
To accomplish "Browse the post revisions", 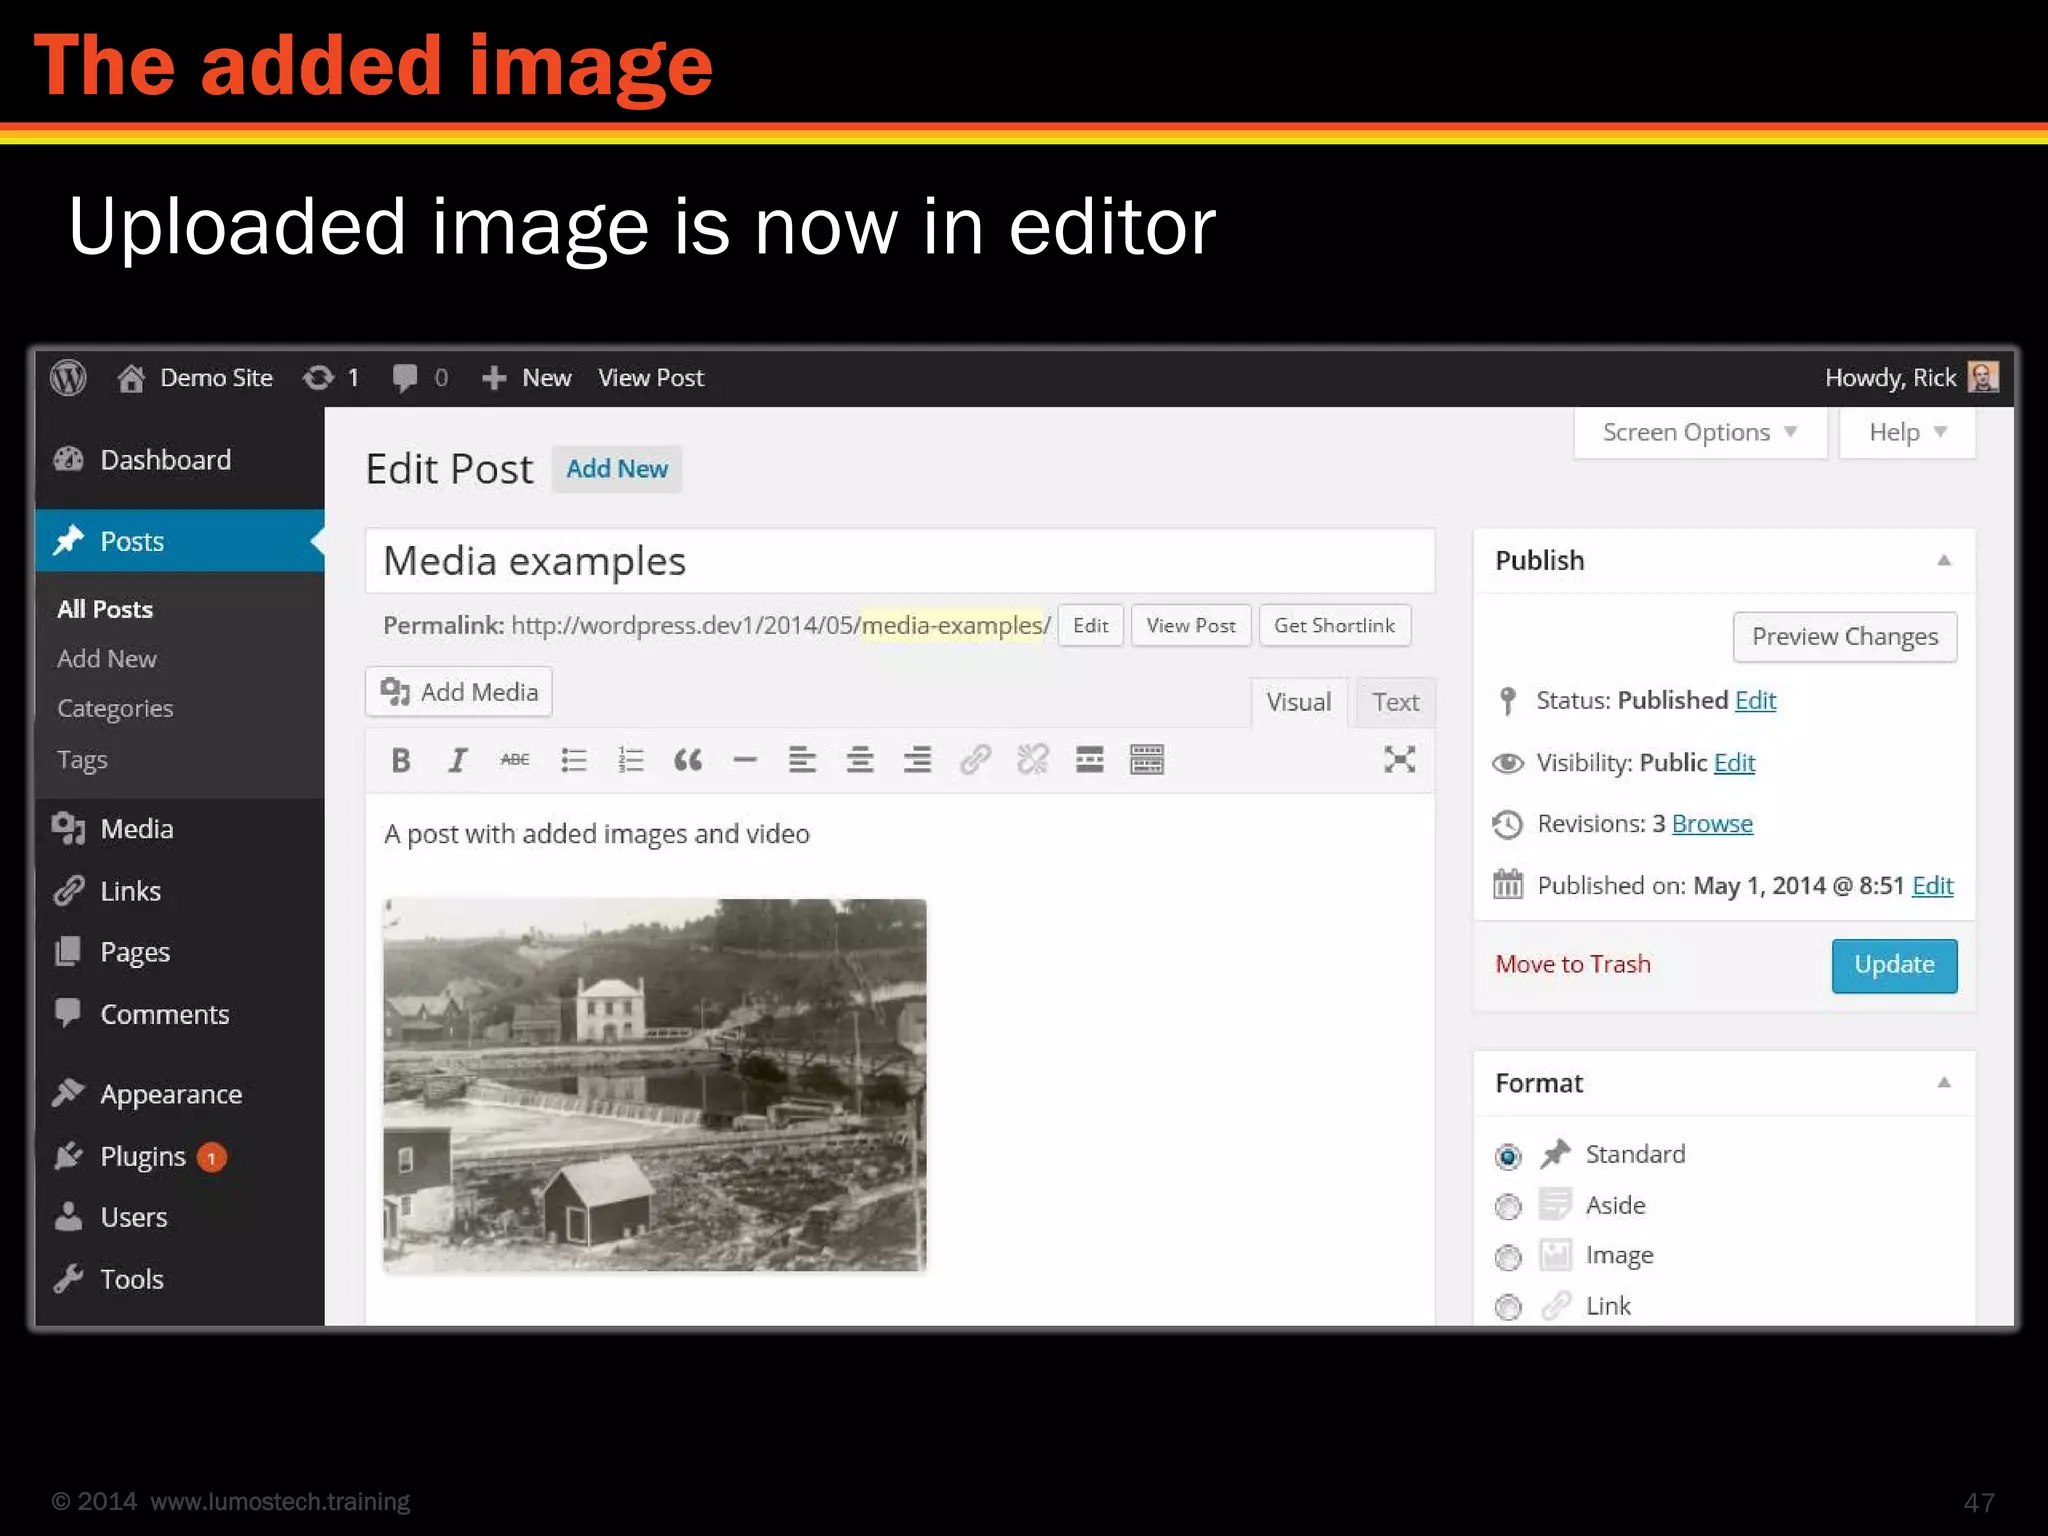I will click(x=1712, y=824).
